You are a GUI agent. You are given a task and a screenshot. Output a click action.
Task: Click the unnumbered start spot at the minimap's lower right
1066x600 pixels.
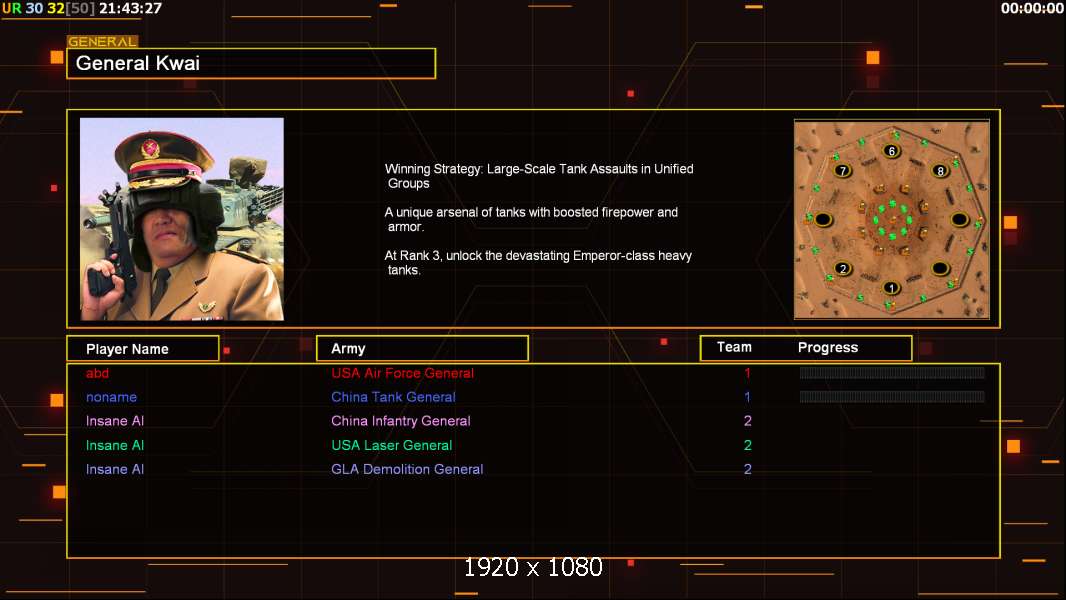[940, 268]
